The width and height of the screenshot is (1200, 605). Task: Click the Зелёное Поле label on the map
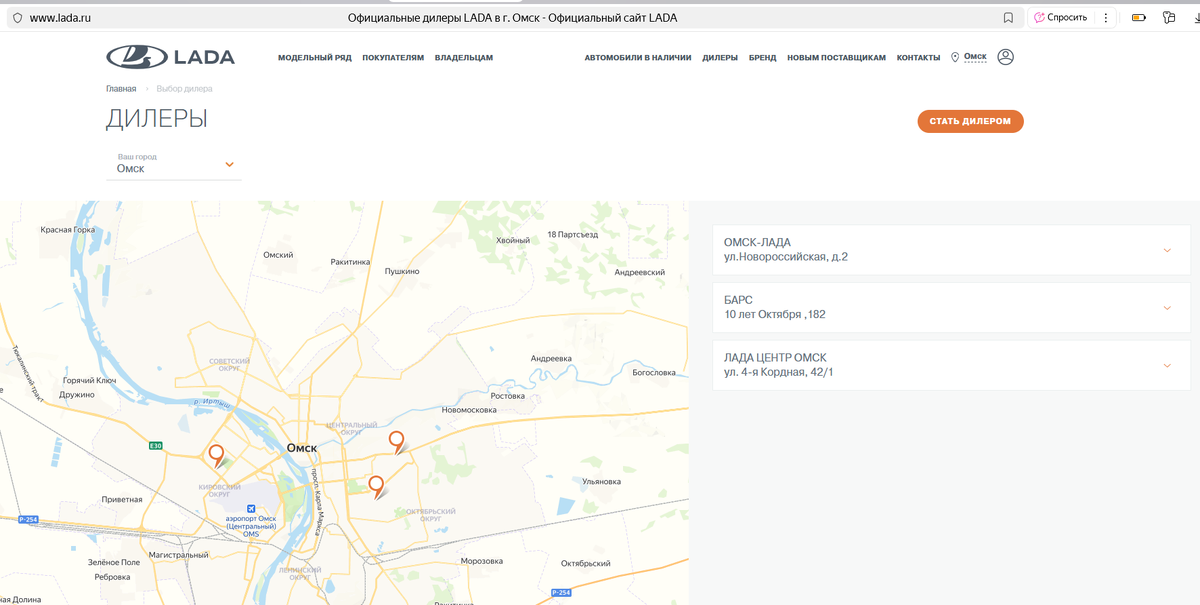point(114,562)
